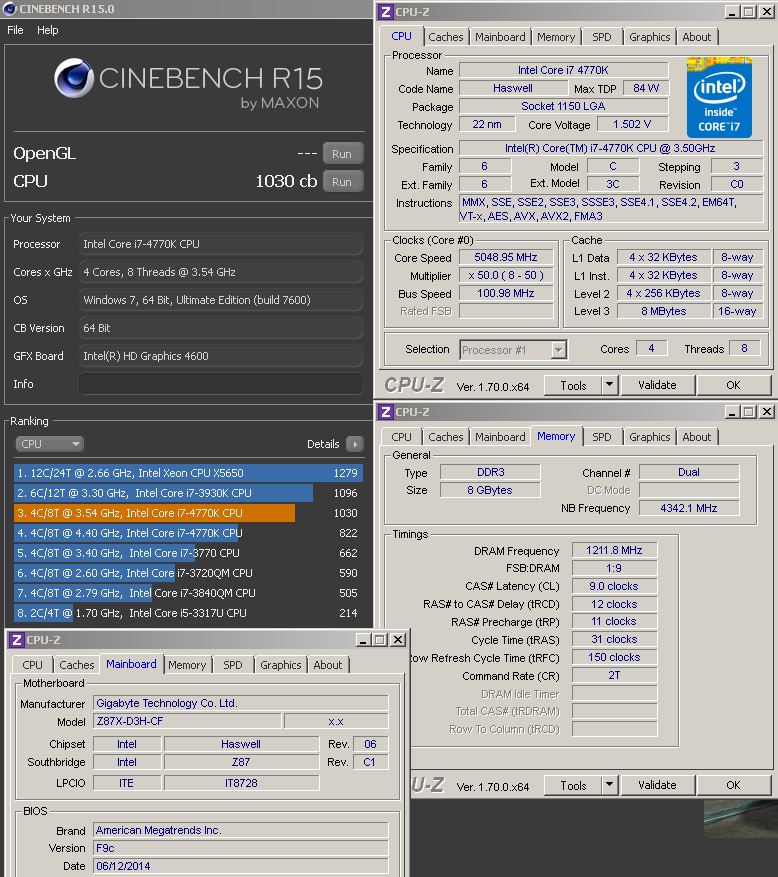Select Memory tab in Mainboard CPU-Z window
This screenshot has height=877, width=778.
click(187, 665)
